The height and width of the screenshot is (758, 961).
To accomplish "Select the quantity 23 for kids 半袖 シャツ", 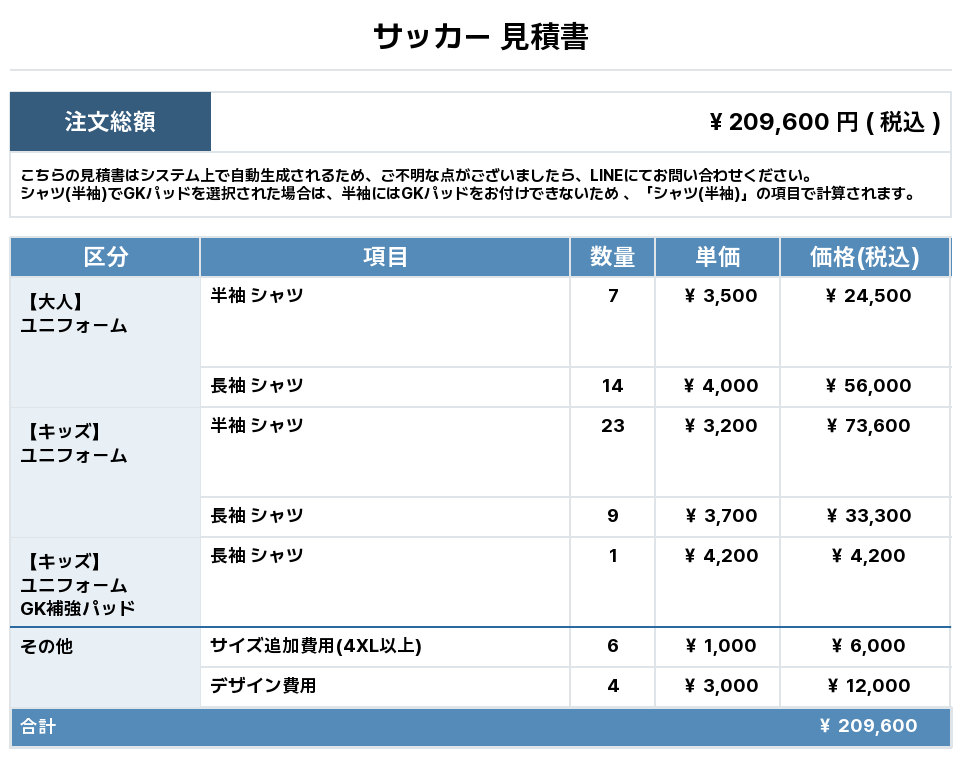I will click(x=612, y=426).
